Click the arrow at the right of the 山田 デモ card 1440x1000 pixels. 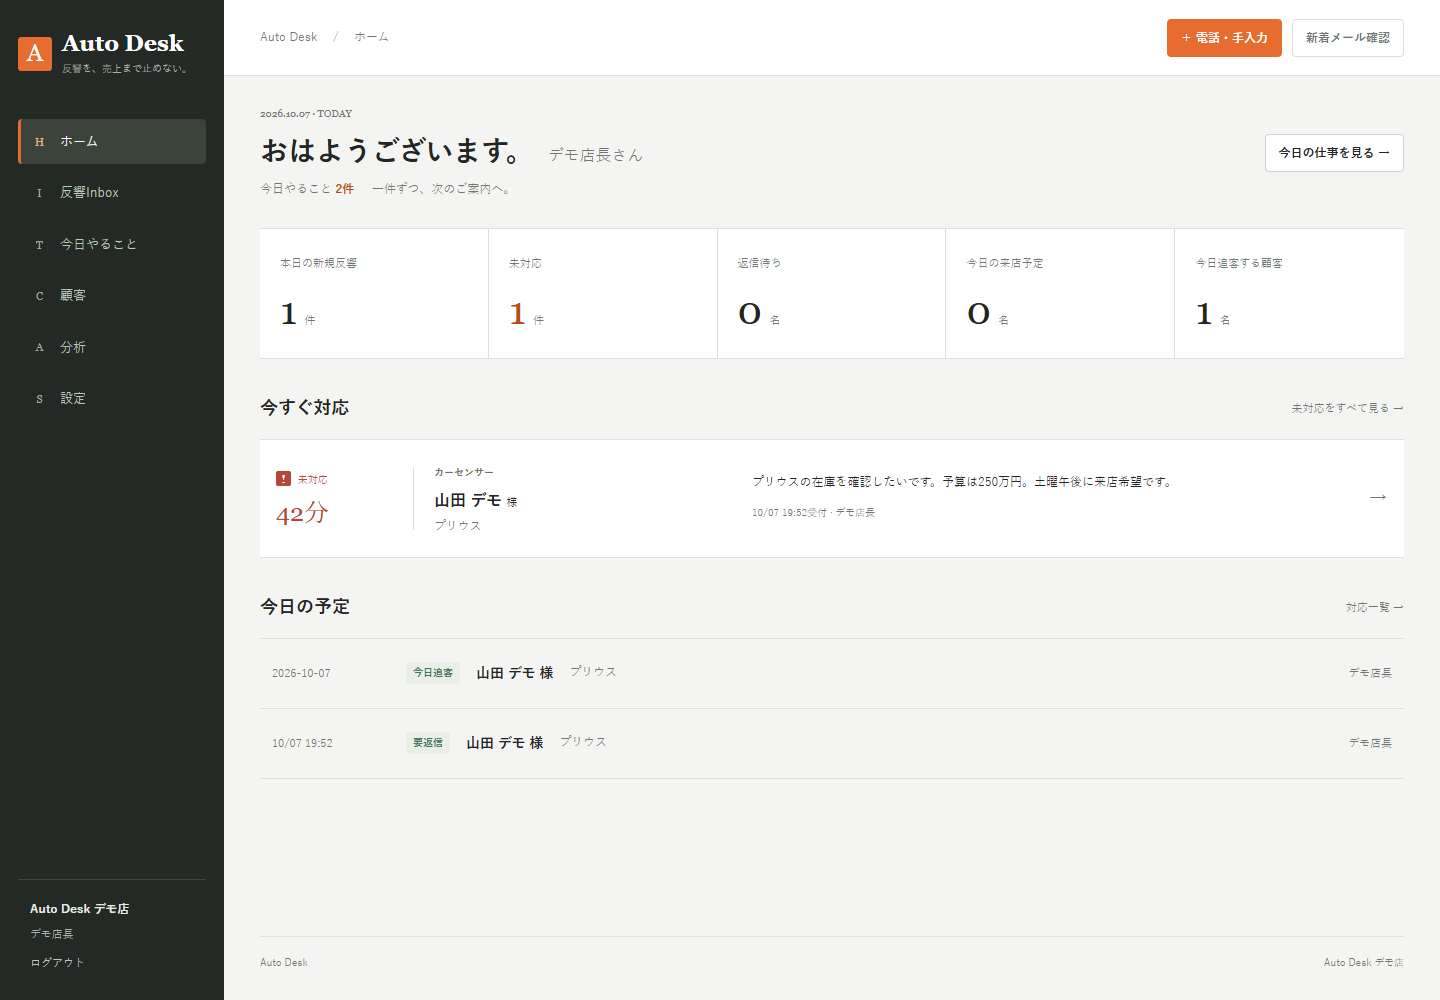click(1378, 497)
